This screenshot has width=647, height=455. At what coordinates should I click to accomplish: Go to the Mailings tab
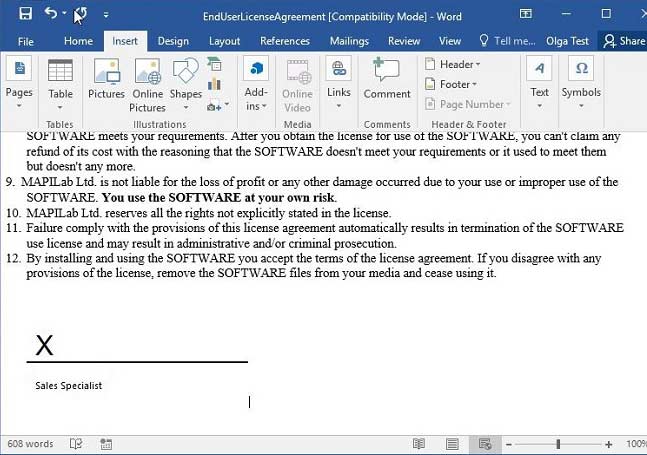[349, 41]
